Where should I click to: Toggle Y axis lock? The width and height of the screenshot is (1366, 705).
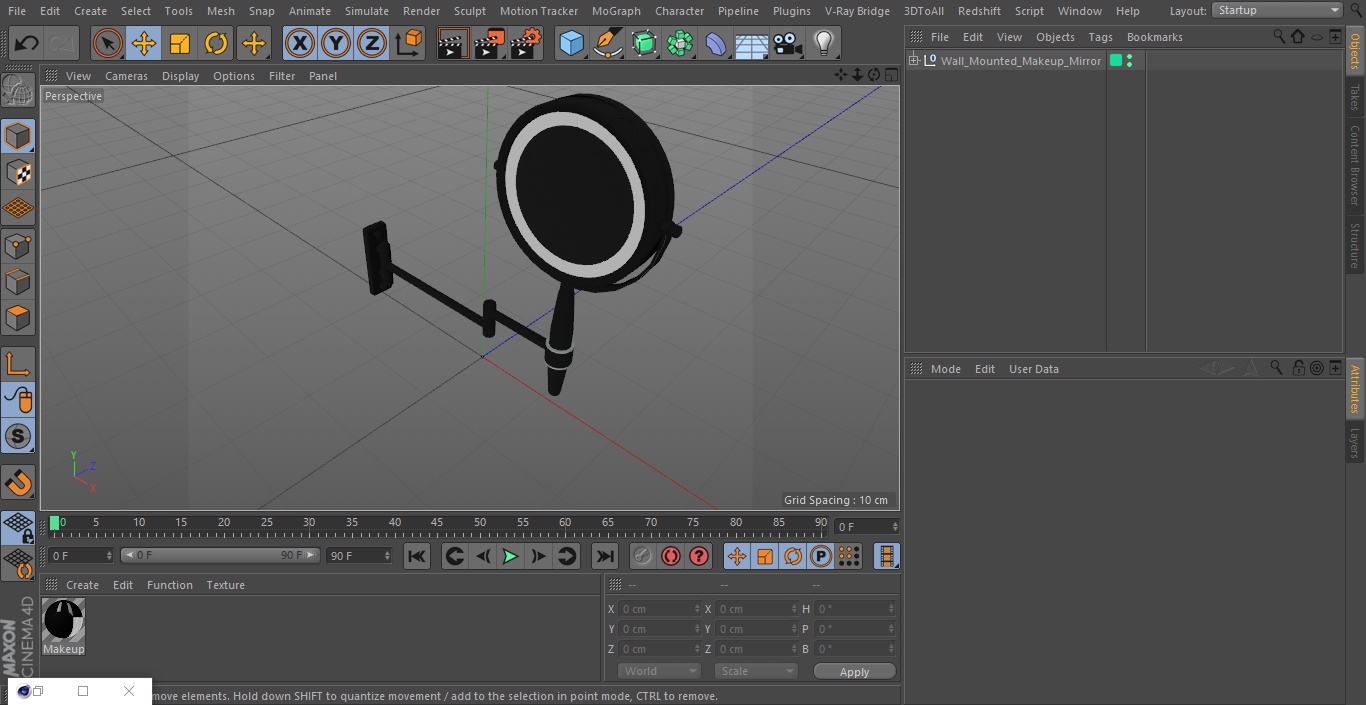pyautogui.click(x=336, y=43)
